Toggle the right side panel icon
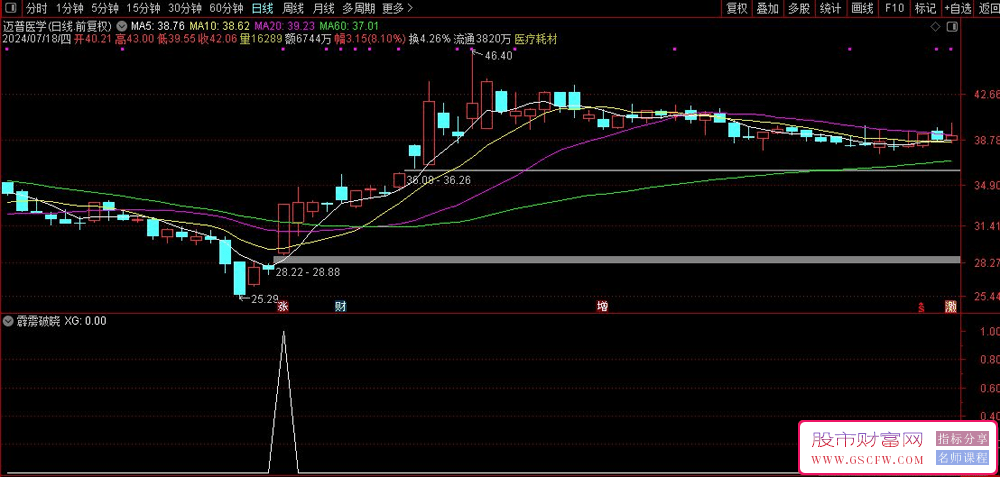This screenshot has height=477, width=1000. click(x=952, y=27)
